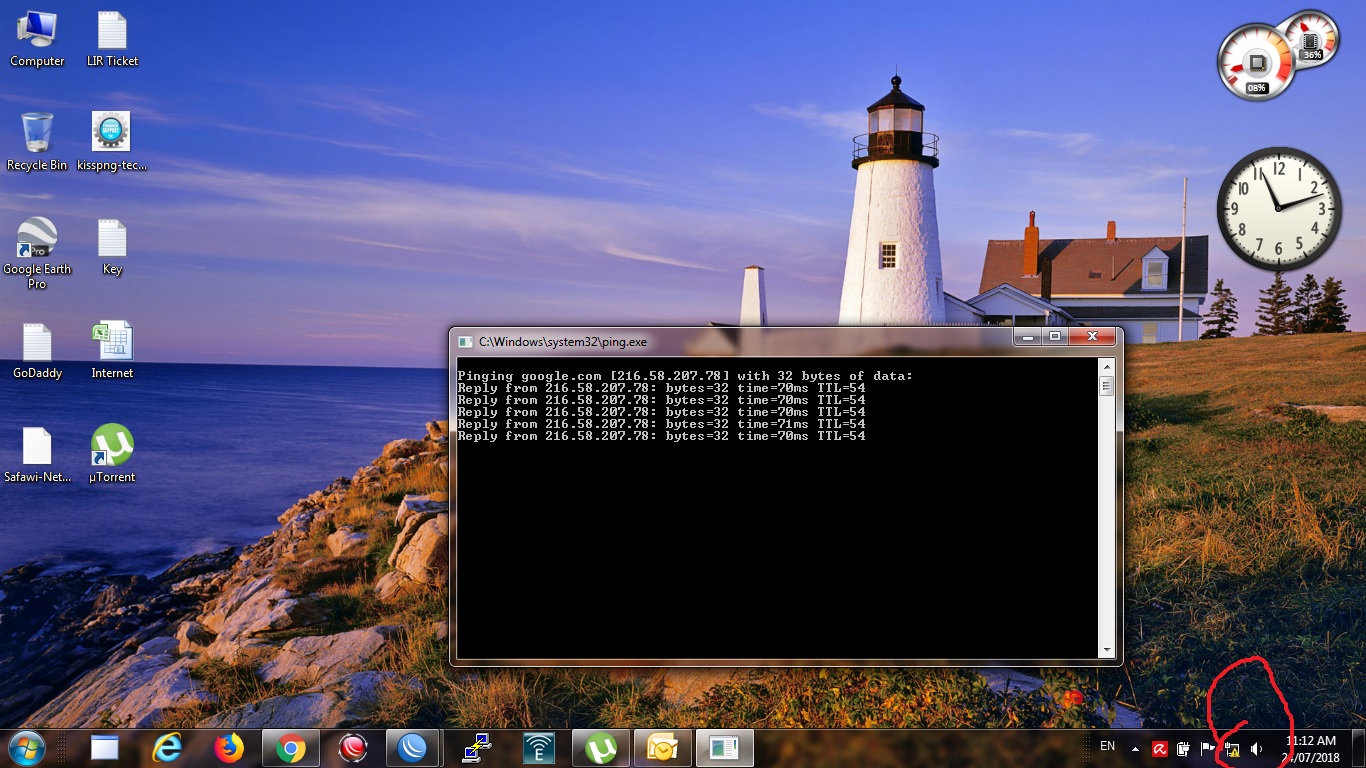
Task: Switch to µTorrent in the taskbar
Action: point(601,748)
